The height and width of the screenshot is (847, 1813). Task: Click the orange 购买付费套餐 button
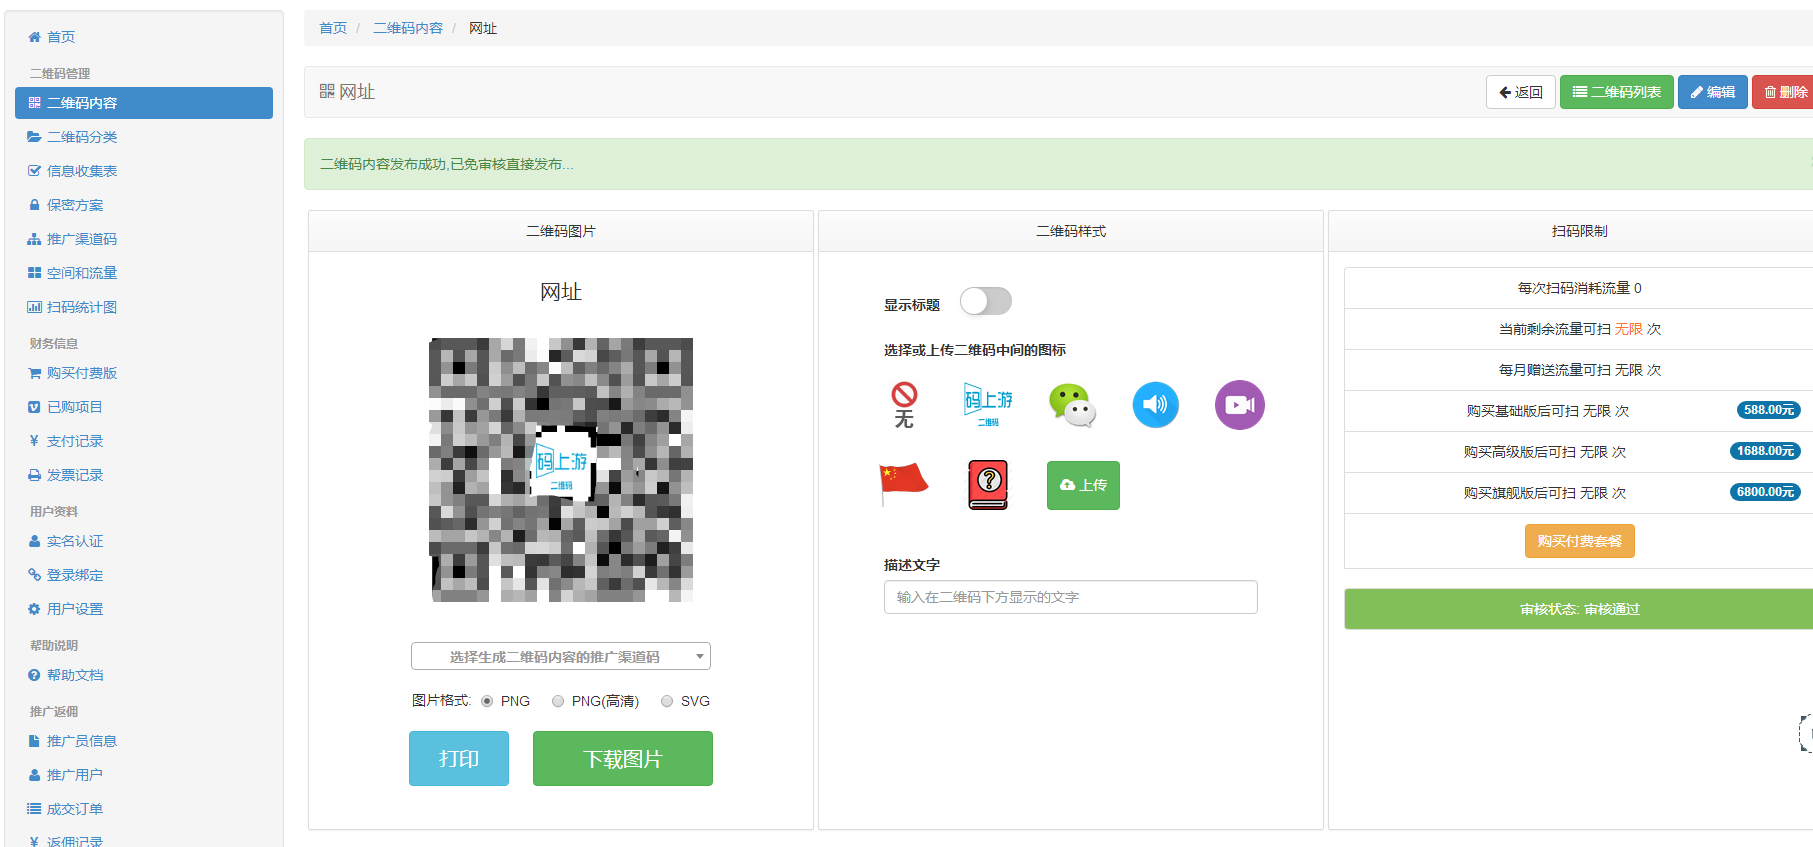pyautogui.click(x=1579, y=541)
